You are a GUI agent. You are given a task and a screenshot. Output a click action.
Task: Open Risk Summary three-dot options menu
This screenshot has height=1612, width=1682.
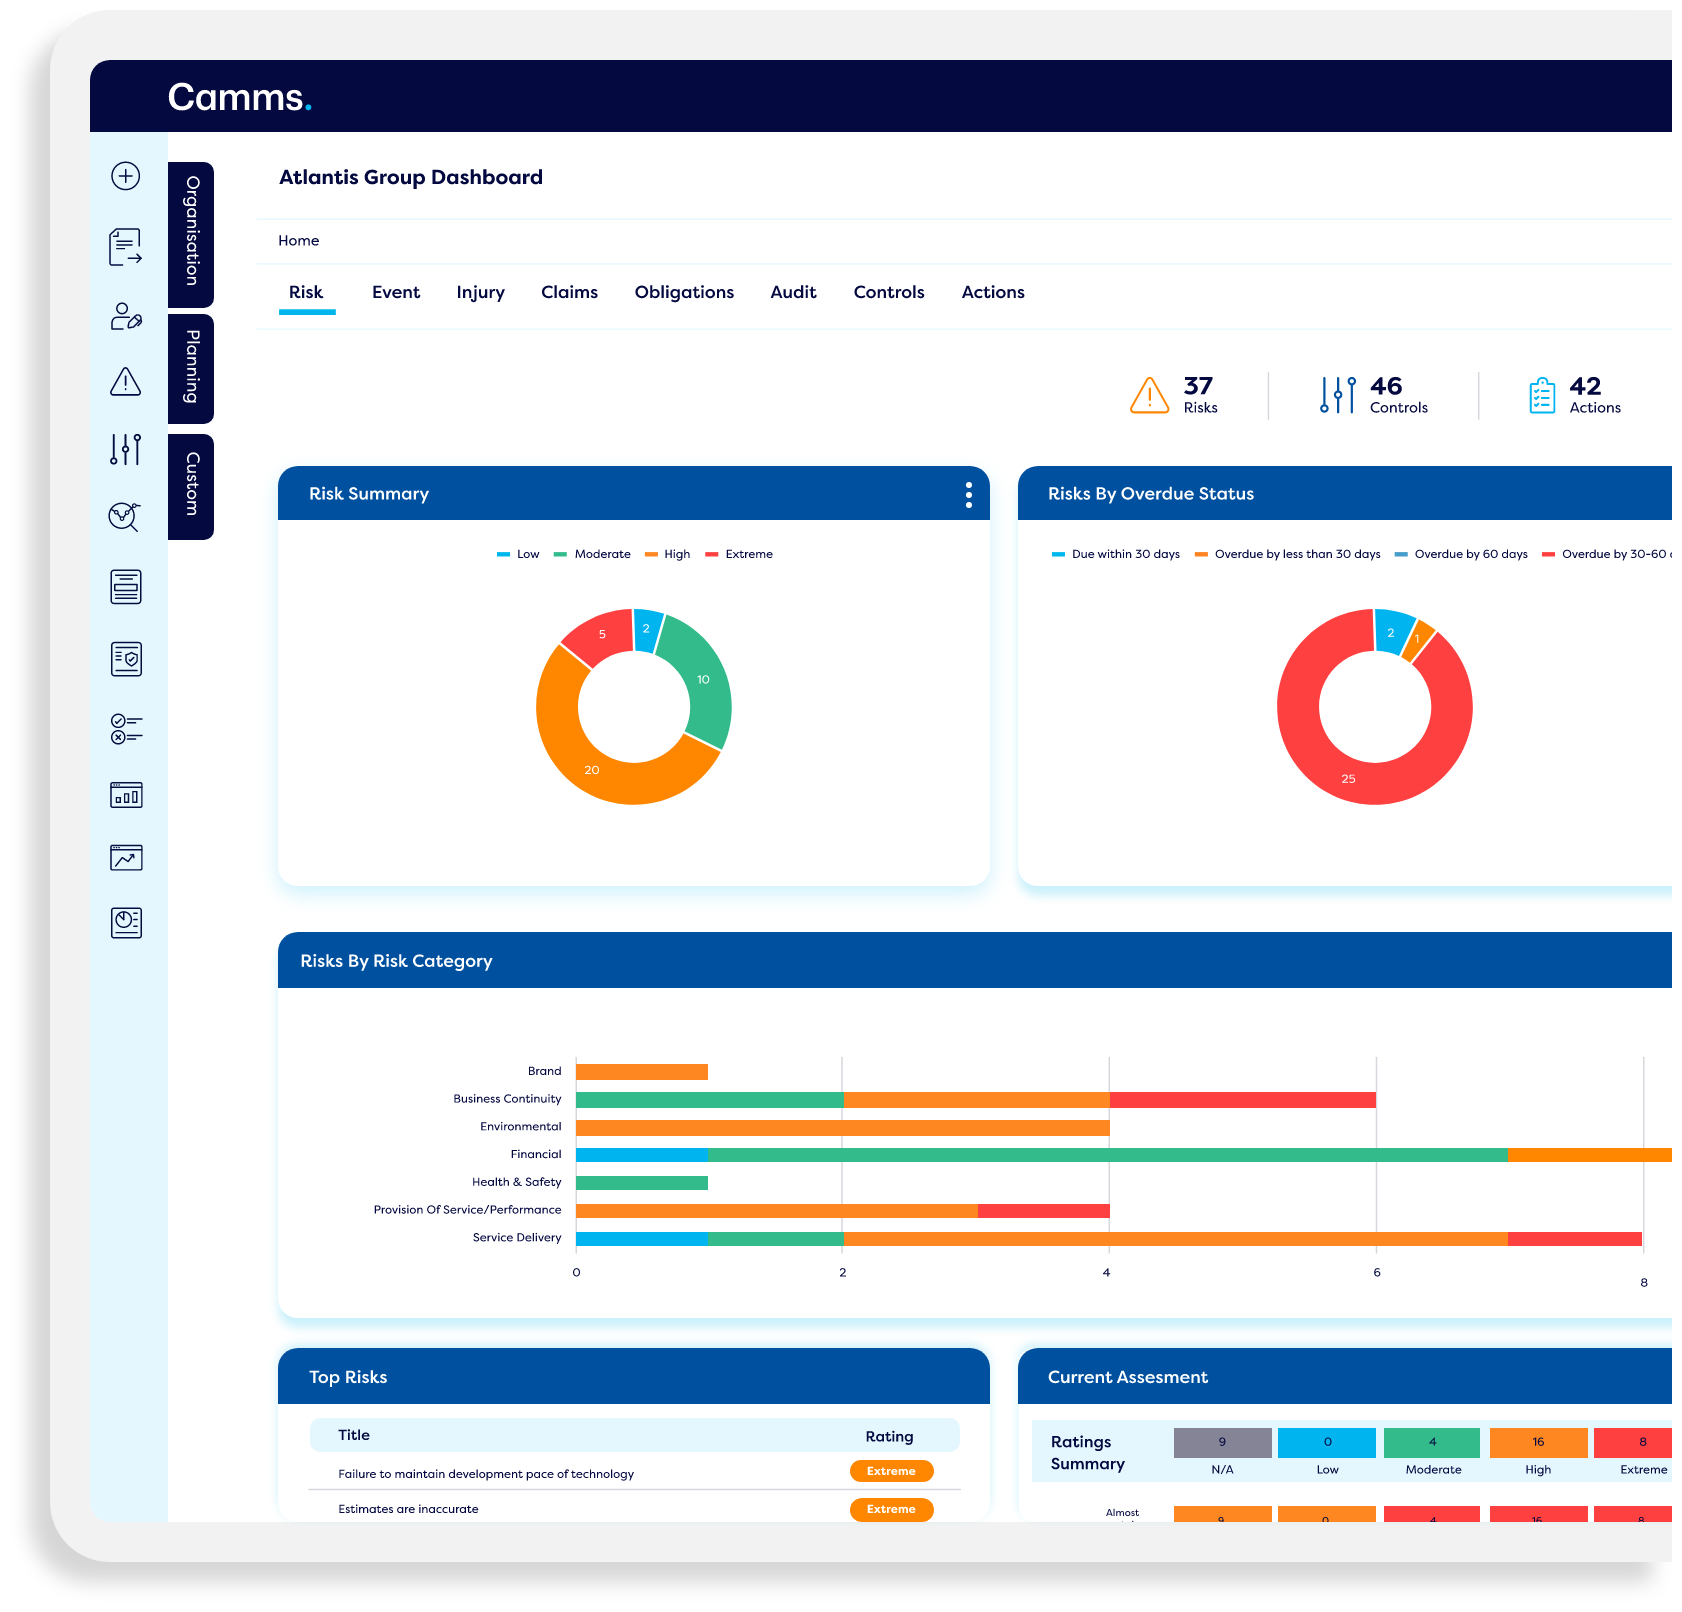[968, 494]
